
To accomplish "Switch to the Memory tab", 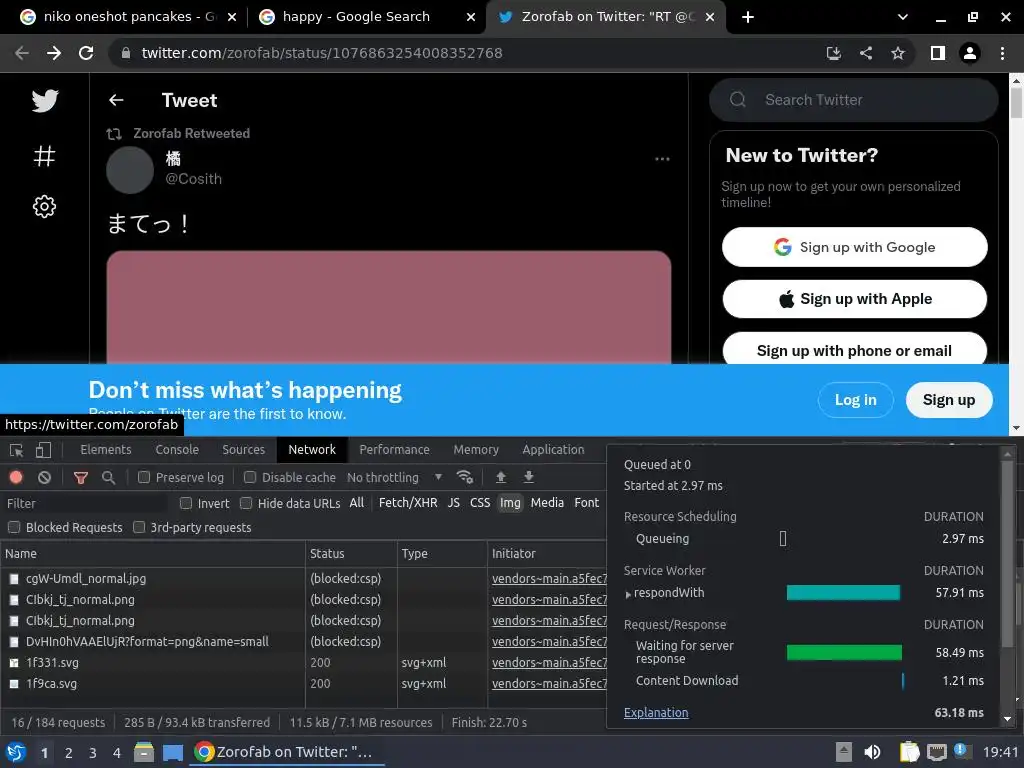I will point(476,449).
